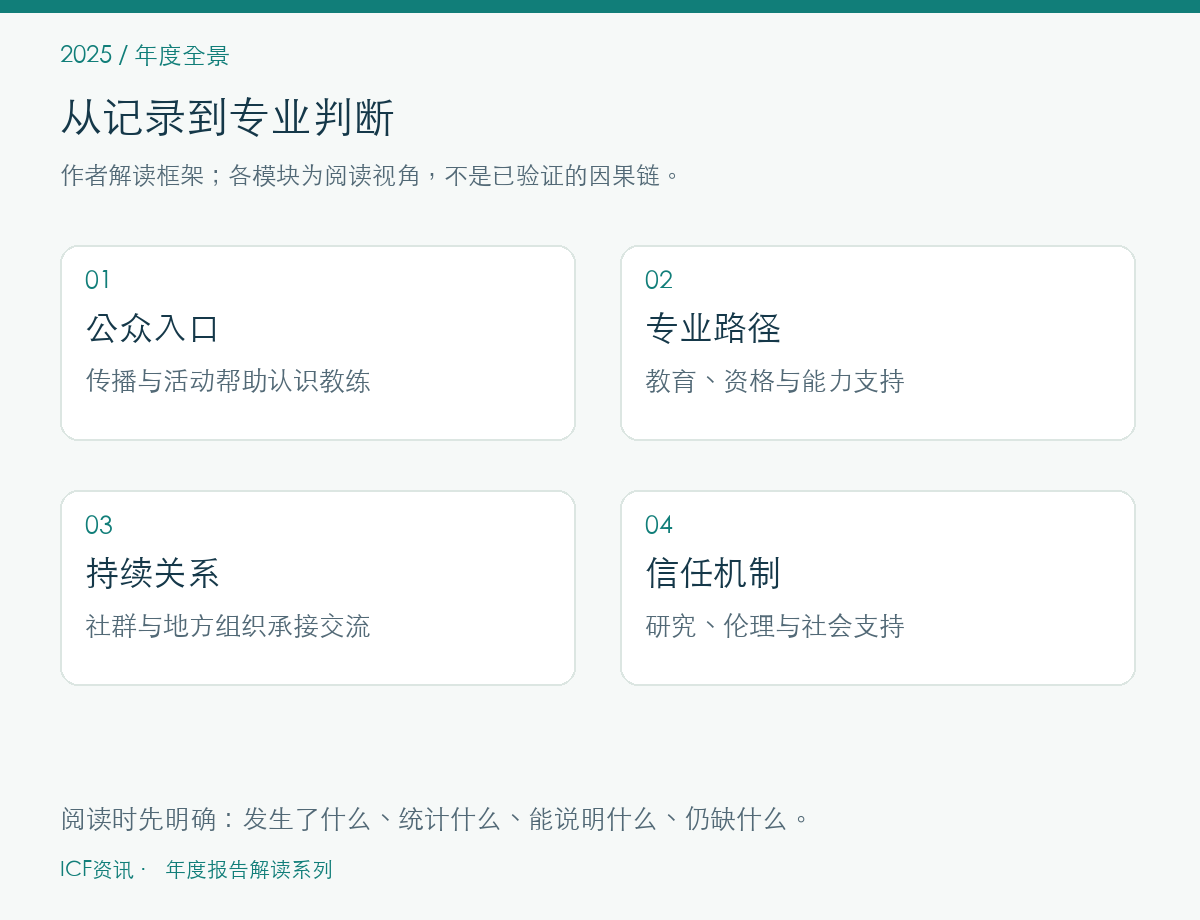Click the reading tip starting with '阅读时先明确'
Screen dimensions: 1200x920
tap(435, 819)
